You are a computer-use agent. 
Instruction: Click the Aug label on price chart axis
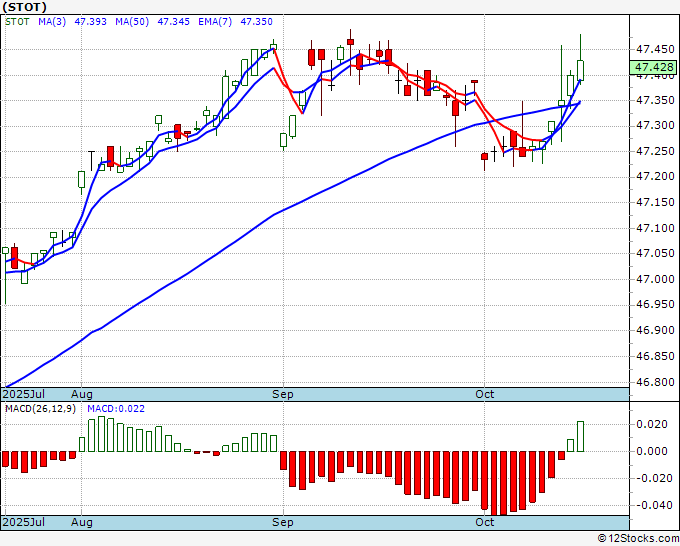tap(82, 394)
